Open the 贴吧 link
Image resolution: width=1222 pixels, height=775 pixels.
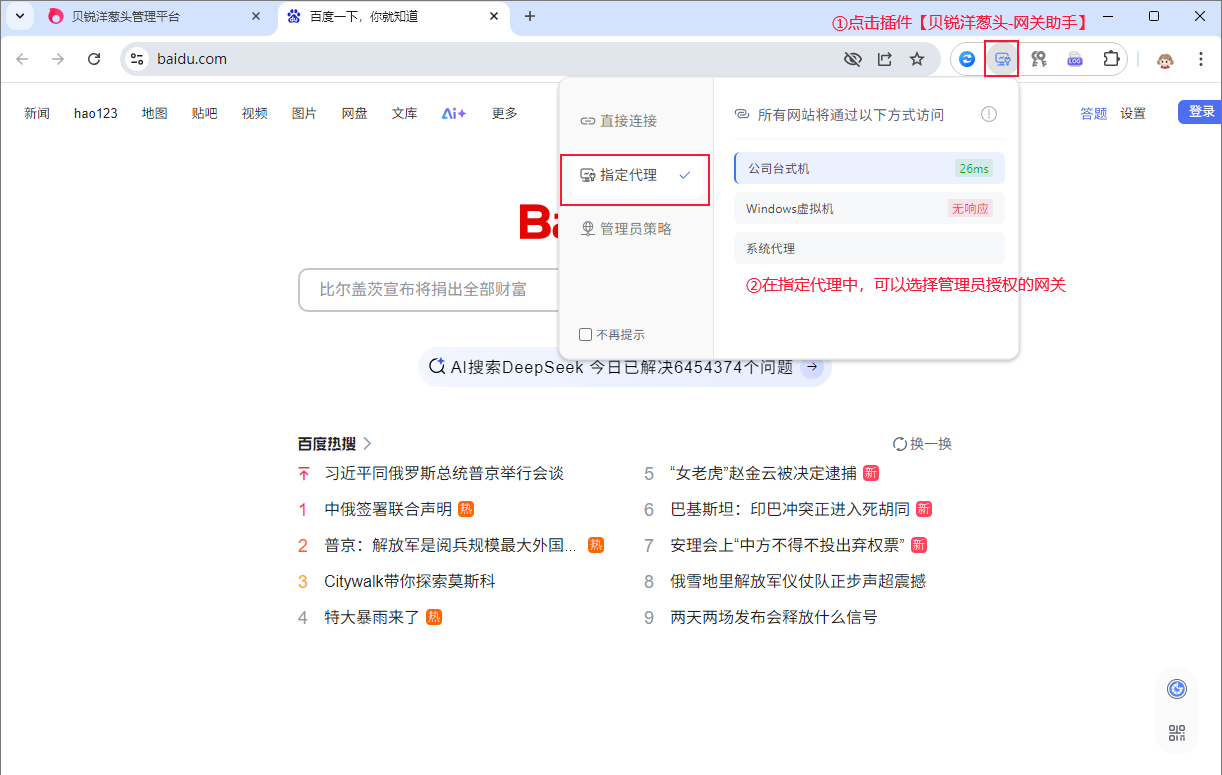click(x=204, y=114)
